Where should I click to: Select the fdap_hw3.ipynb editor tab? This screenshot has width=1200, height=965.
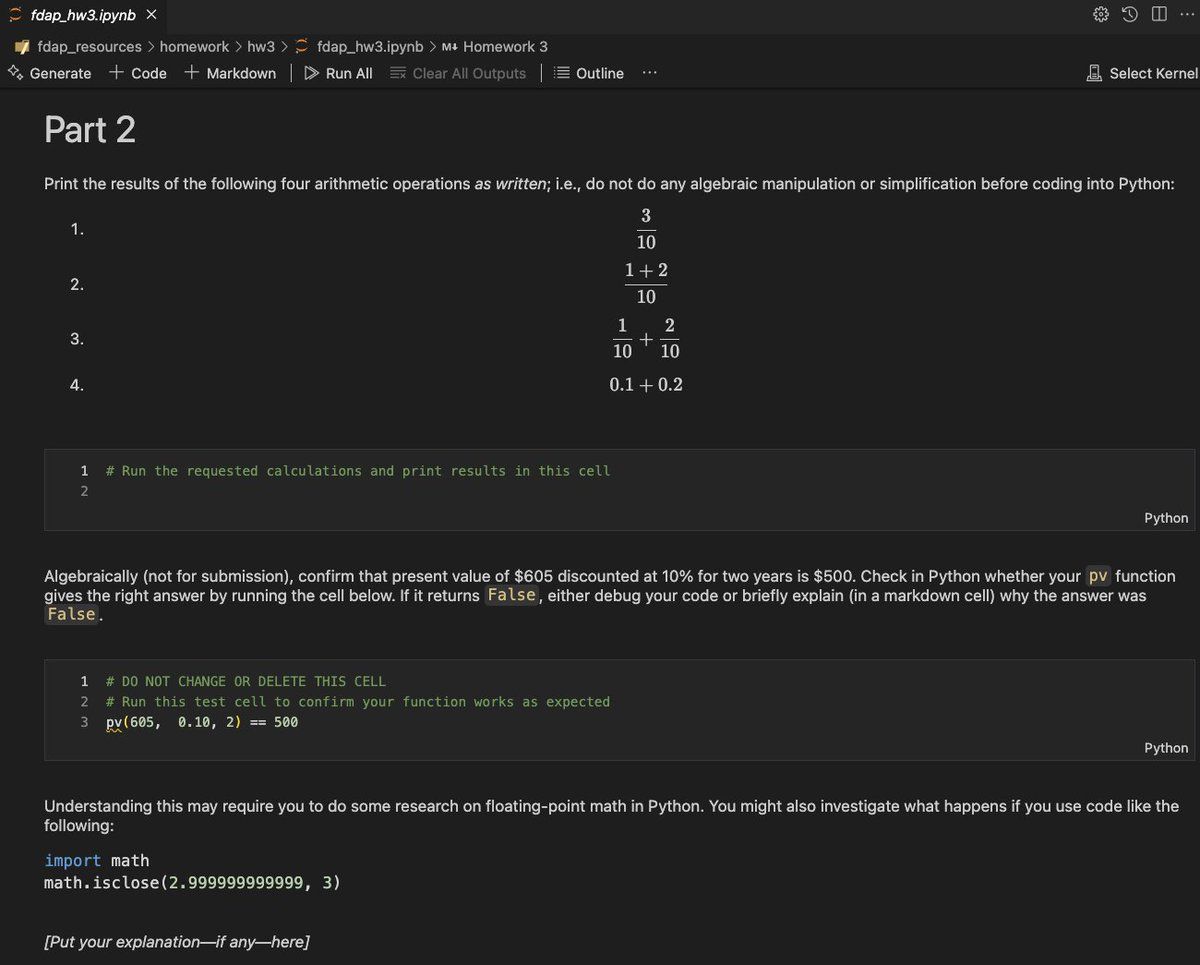click(x=82, y=15)
